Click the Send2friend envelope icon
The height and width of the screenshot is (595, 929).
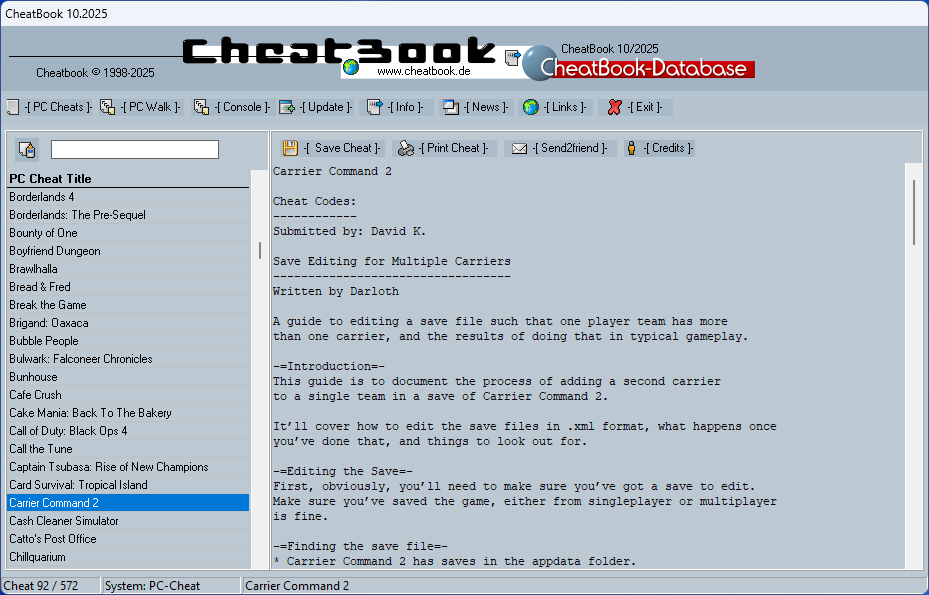click(x=519, y=148)
